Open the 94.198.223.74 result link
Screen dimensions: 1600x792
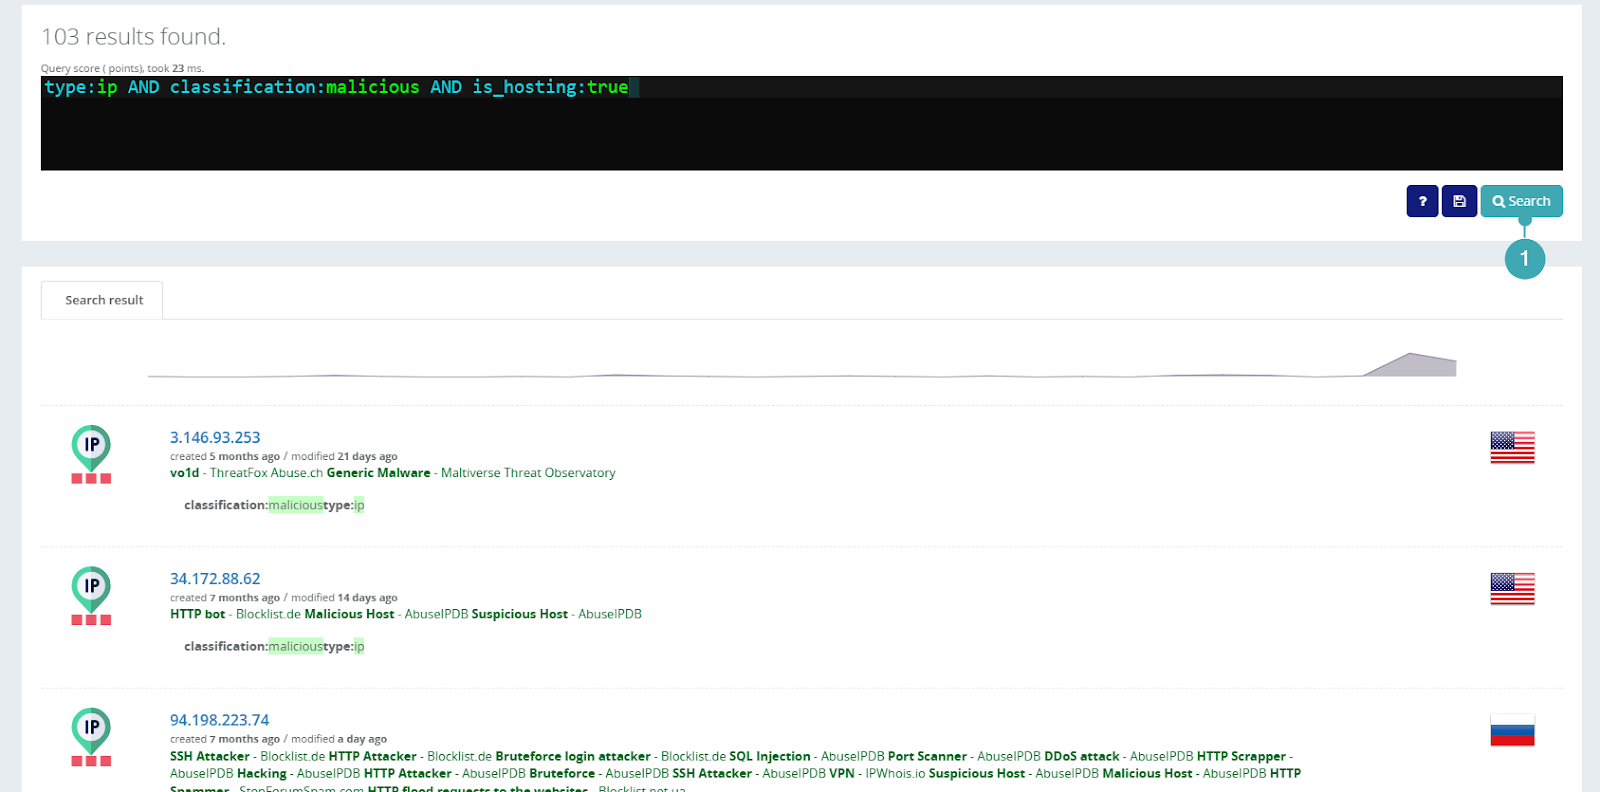pos(219,720)
